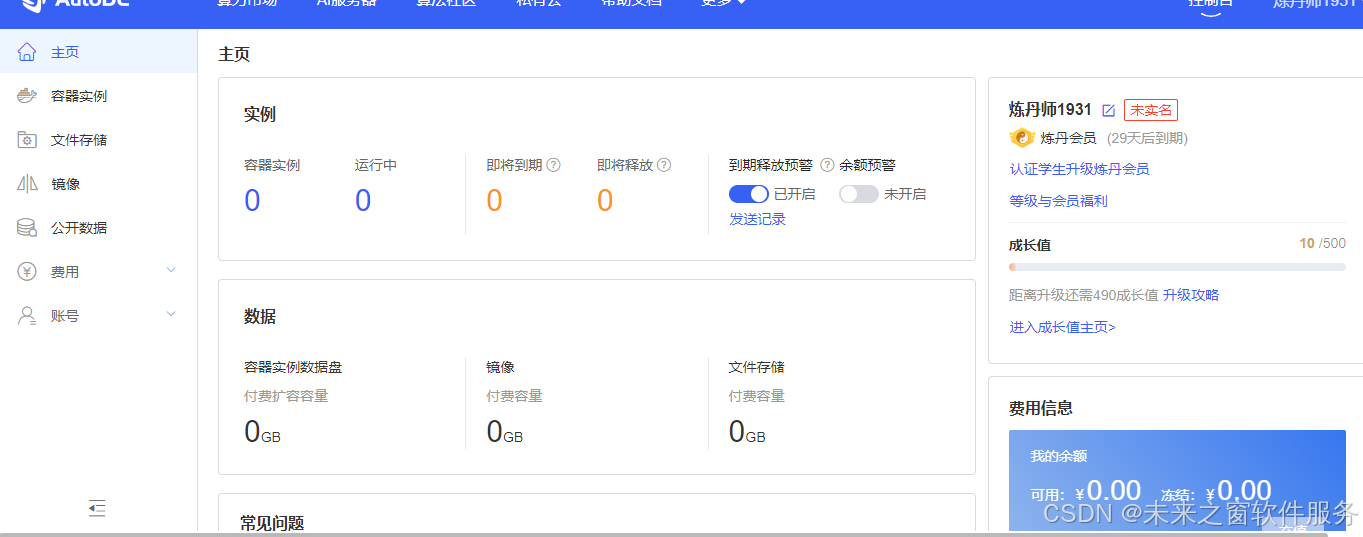This screenshot has height=537, width=1363.
Task: Click the home icon beside 主页 in sidebar
Action: pos(27,52)
